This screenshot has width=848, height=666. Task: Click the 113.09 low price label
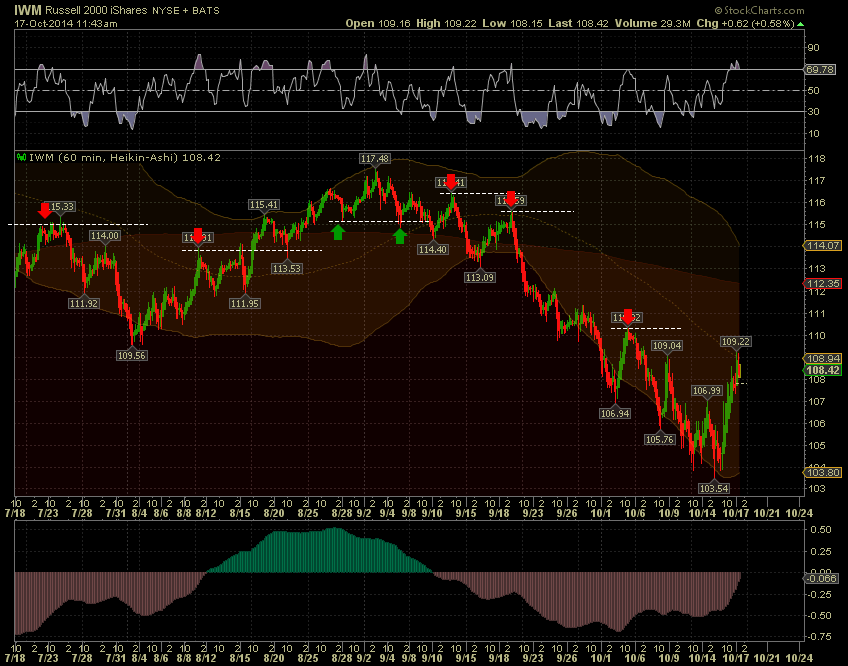click(x=480, y=278)
